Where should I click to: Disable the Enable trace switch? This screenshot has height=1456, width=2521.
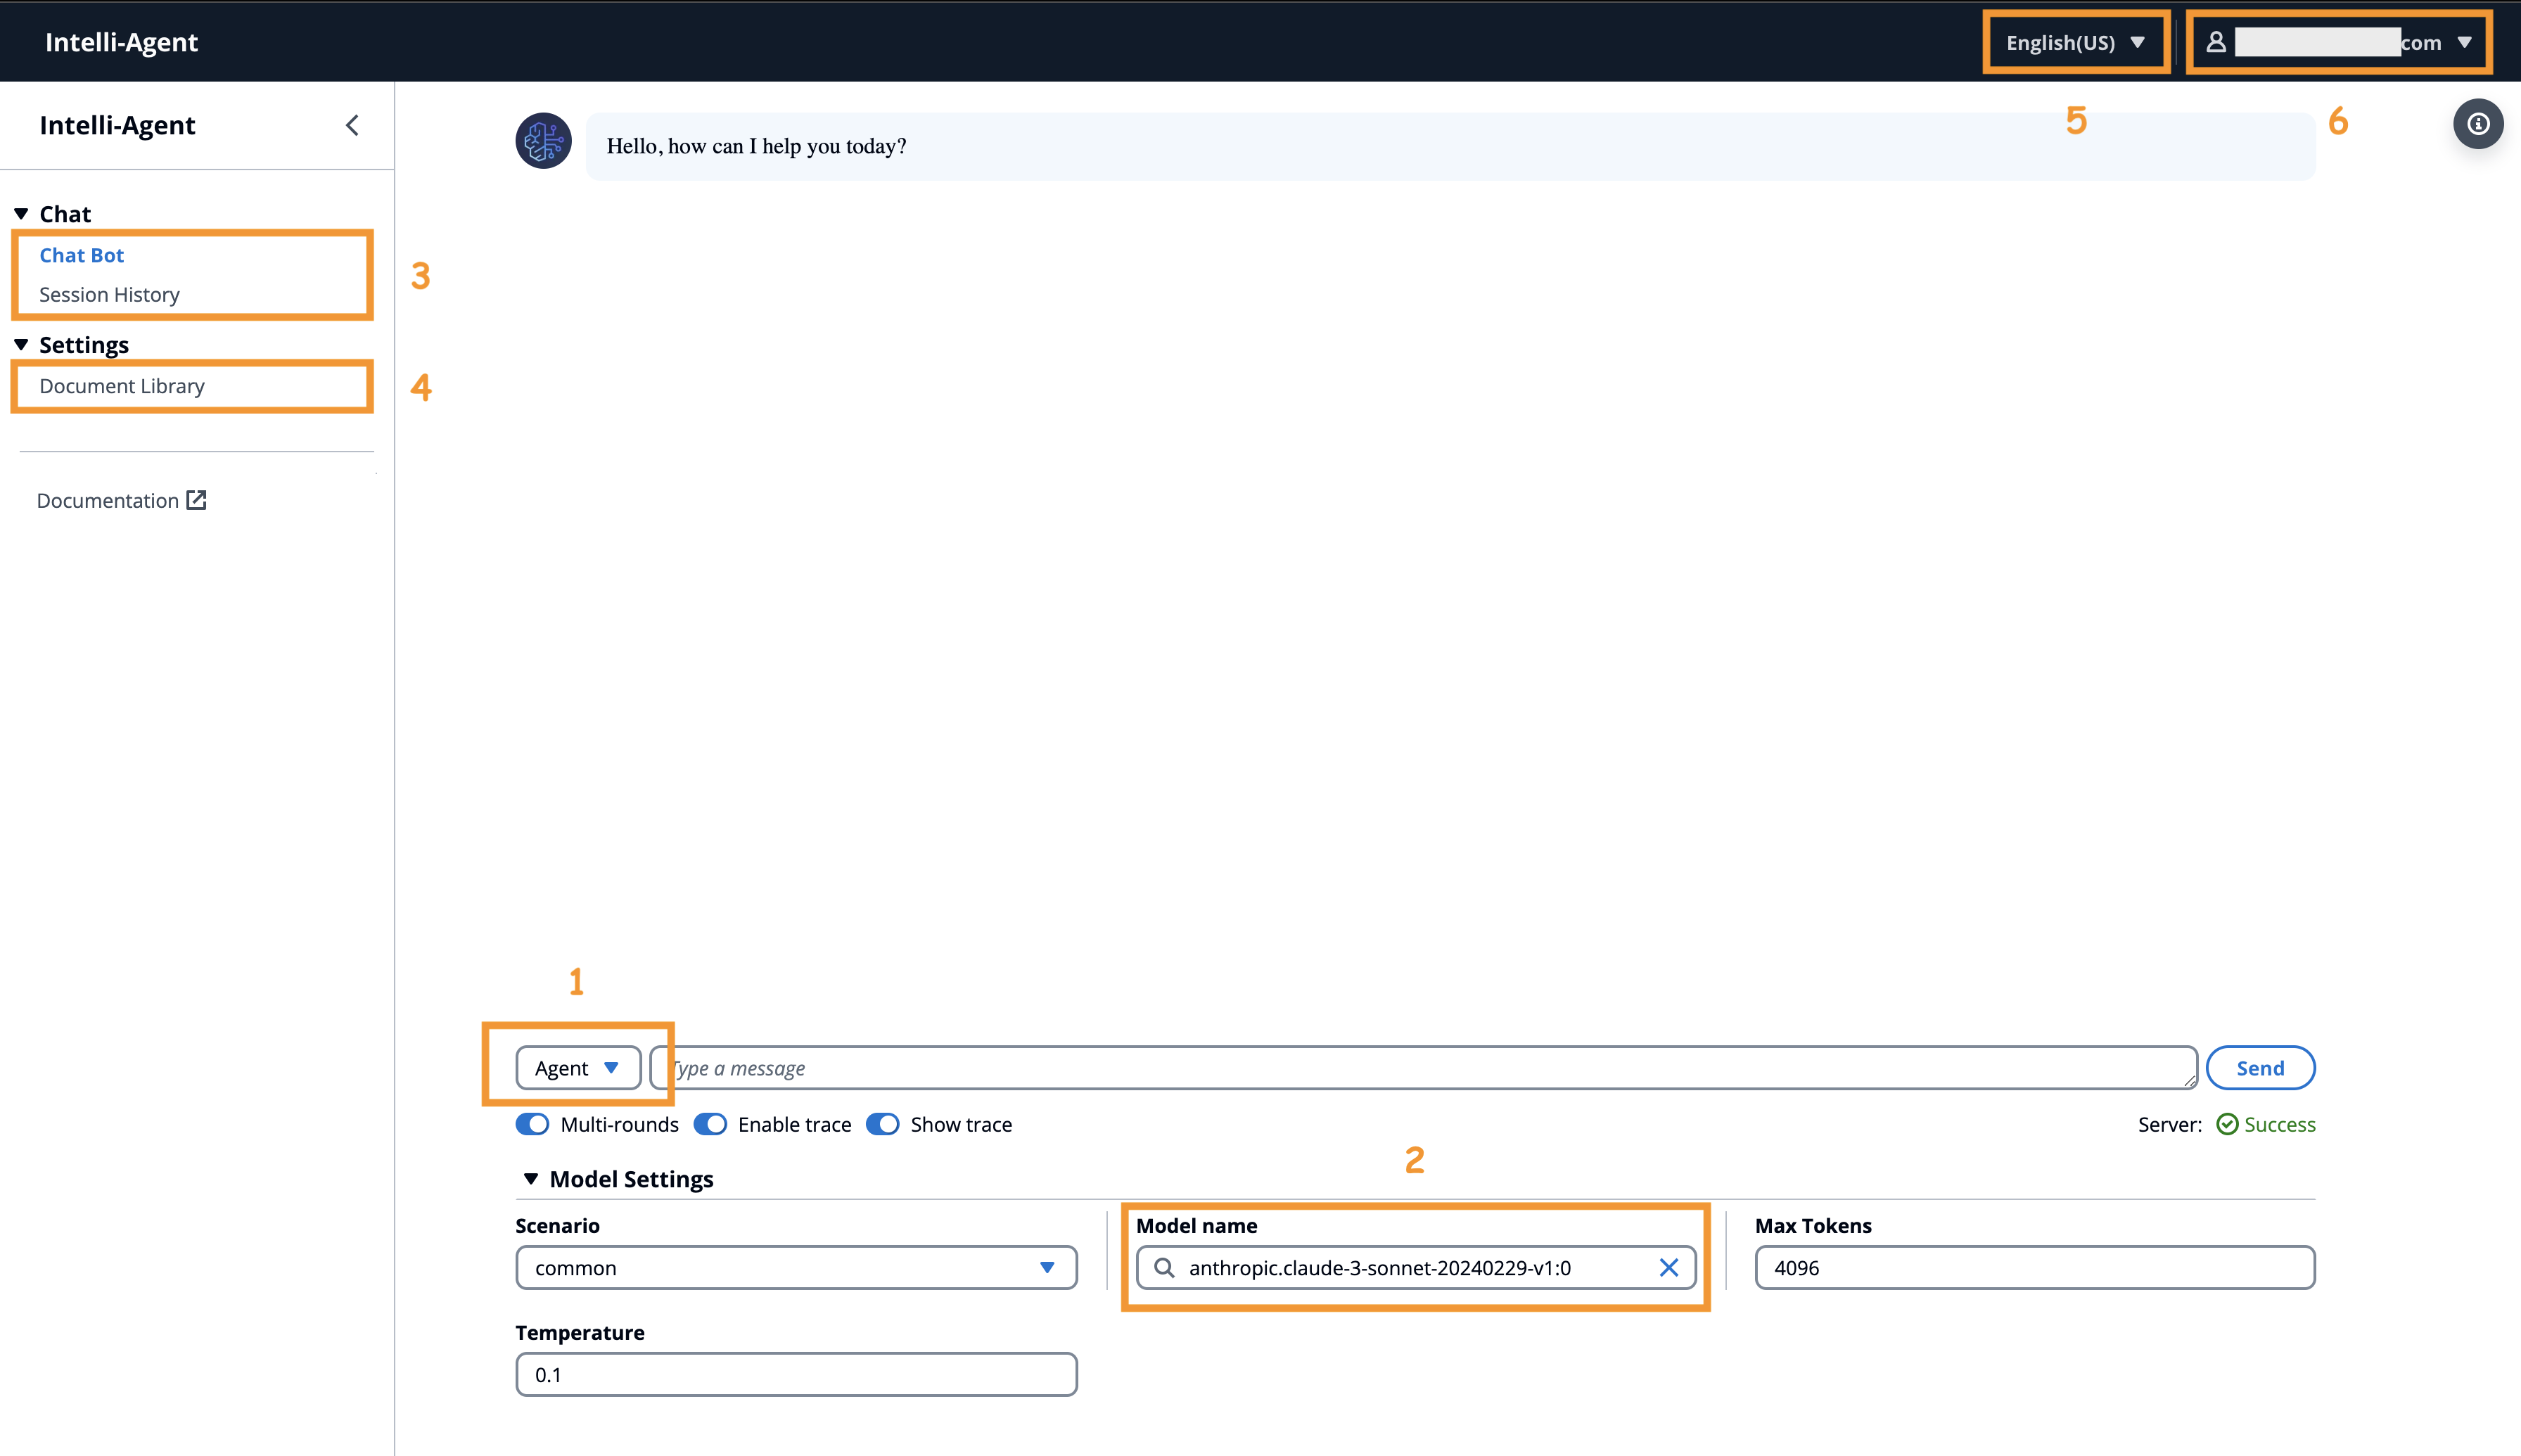[710, 1124]
